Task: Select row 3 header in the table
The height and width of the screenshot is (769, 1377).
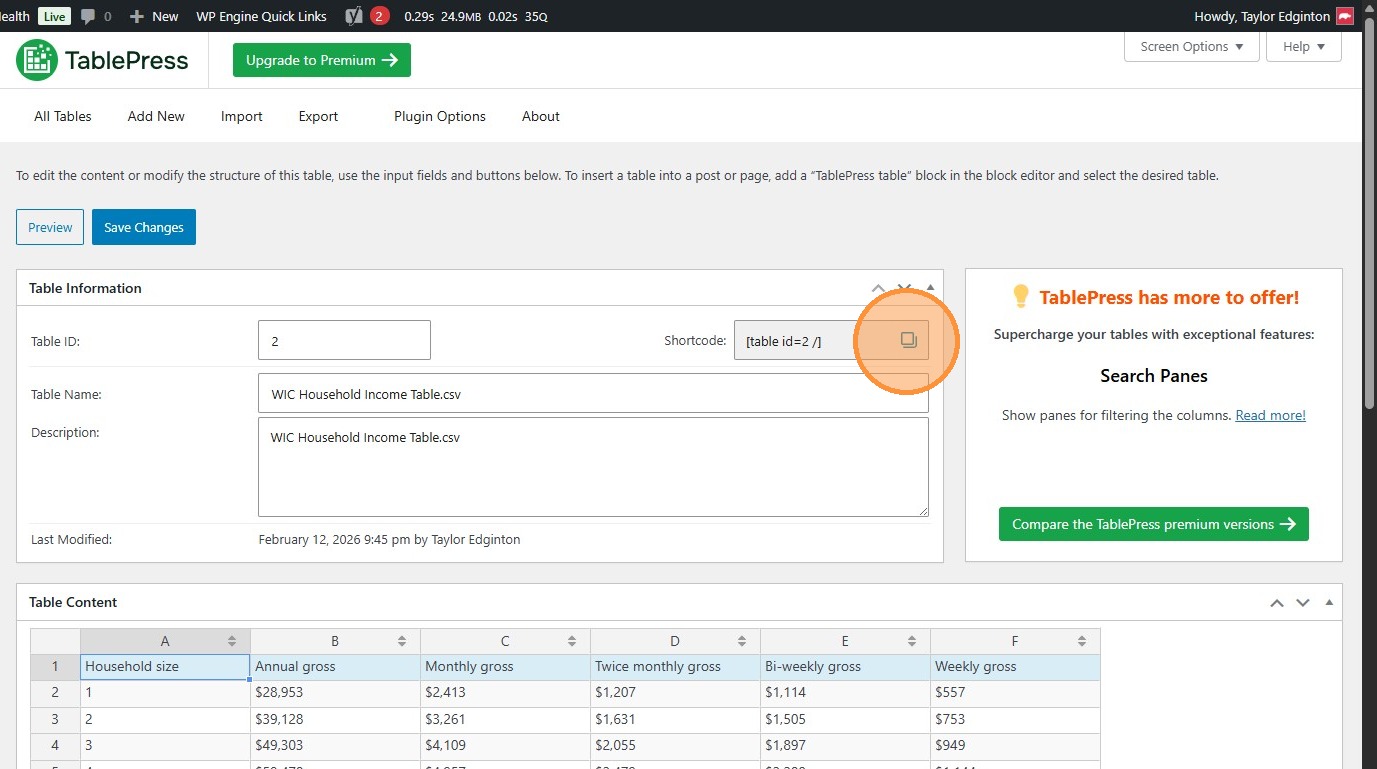Action: click(55, 719)
